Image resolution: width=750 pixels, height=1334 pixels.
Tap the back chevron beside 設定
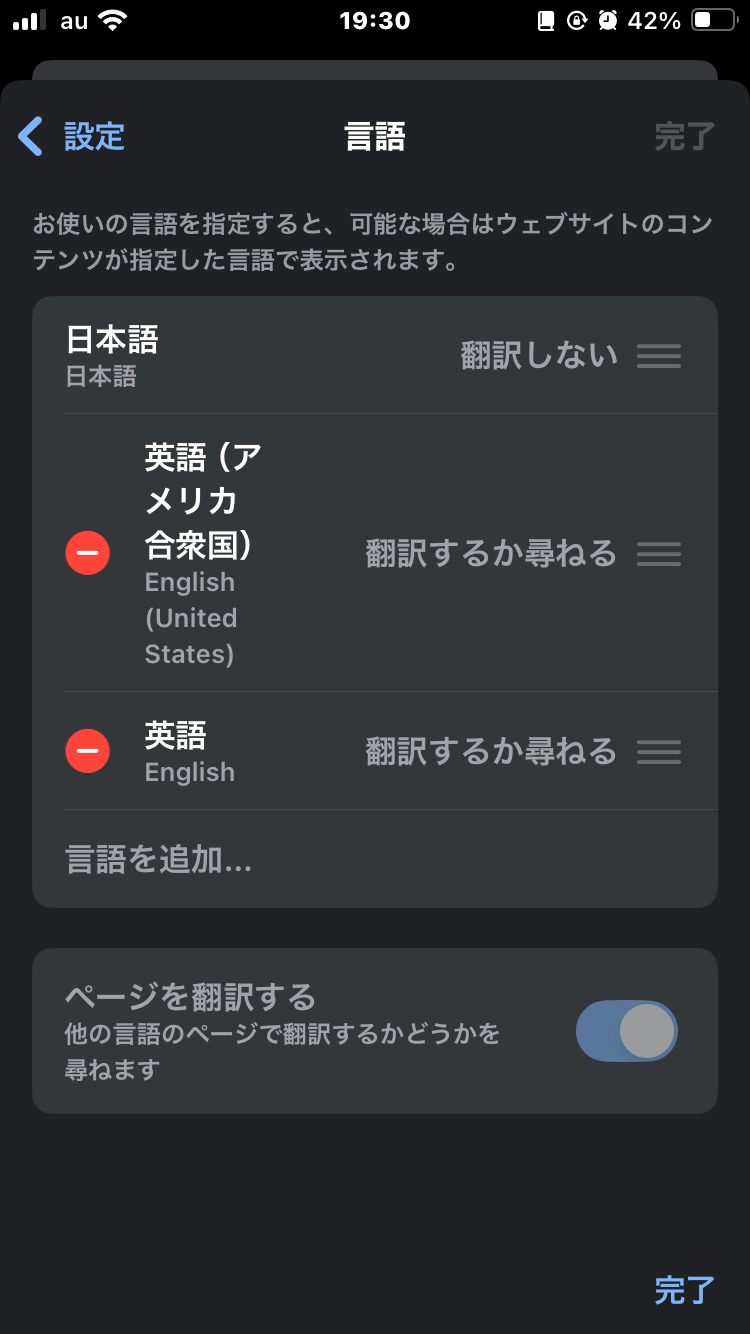coord(31,136)
